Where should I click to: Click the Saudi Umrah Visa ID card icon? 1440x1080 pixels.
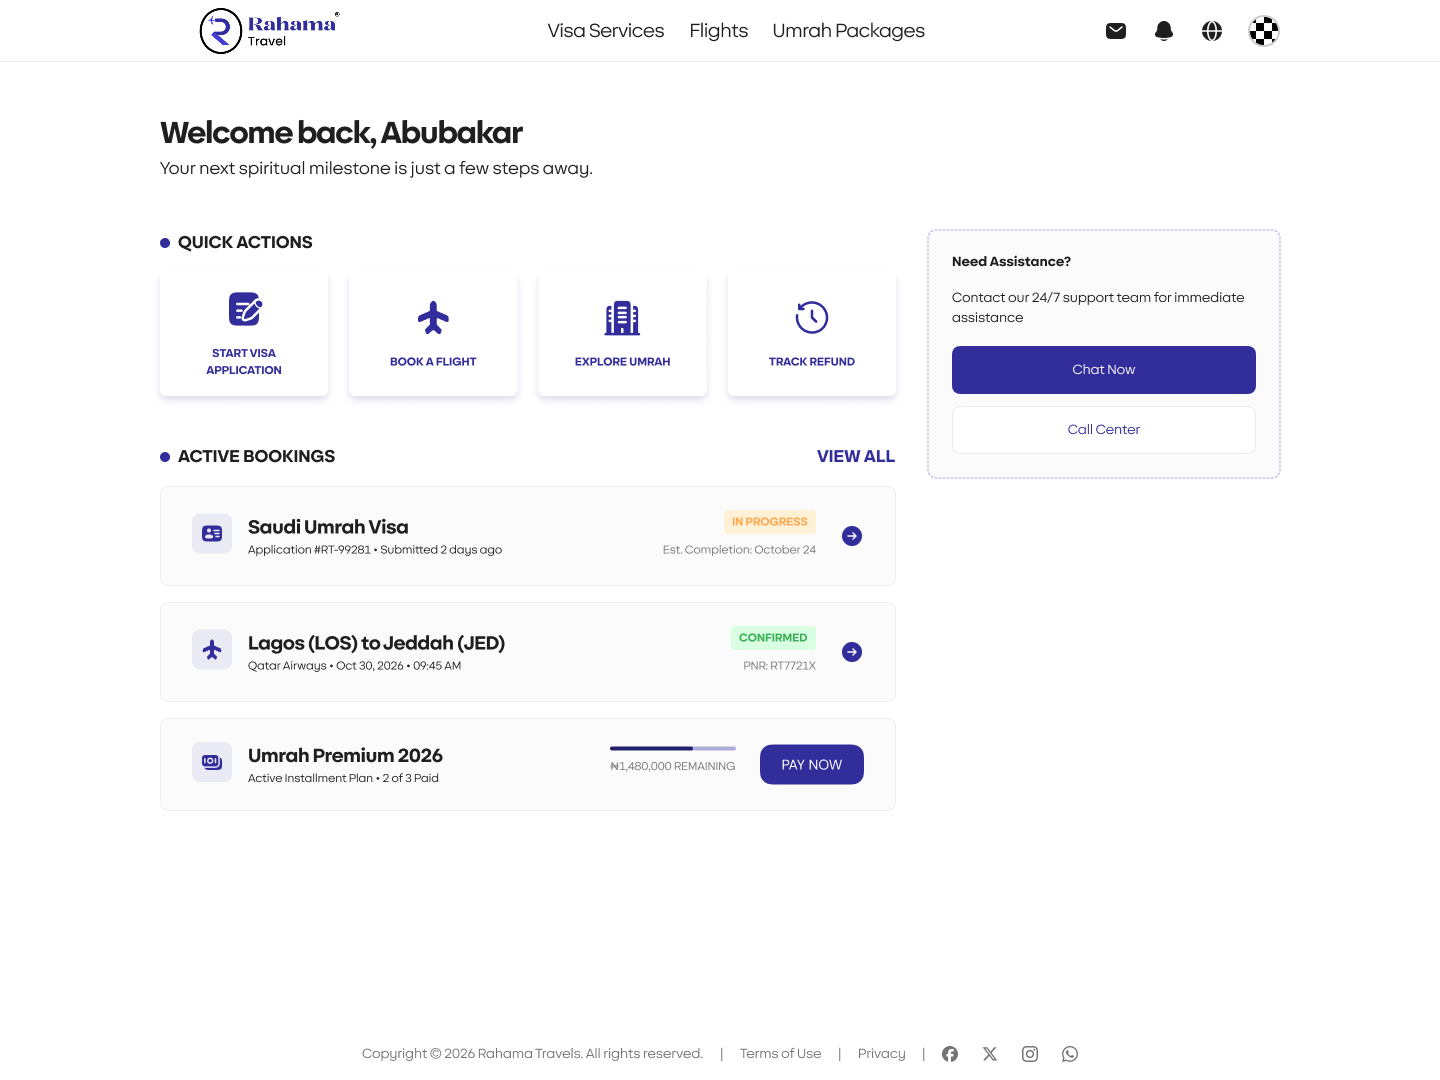click(x=212, y=534)
